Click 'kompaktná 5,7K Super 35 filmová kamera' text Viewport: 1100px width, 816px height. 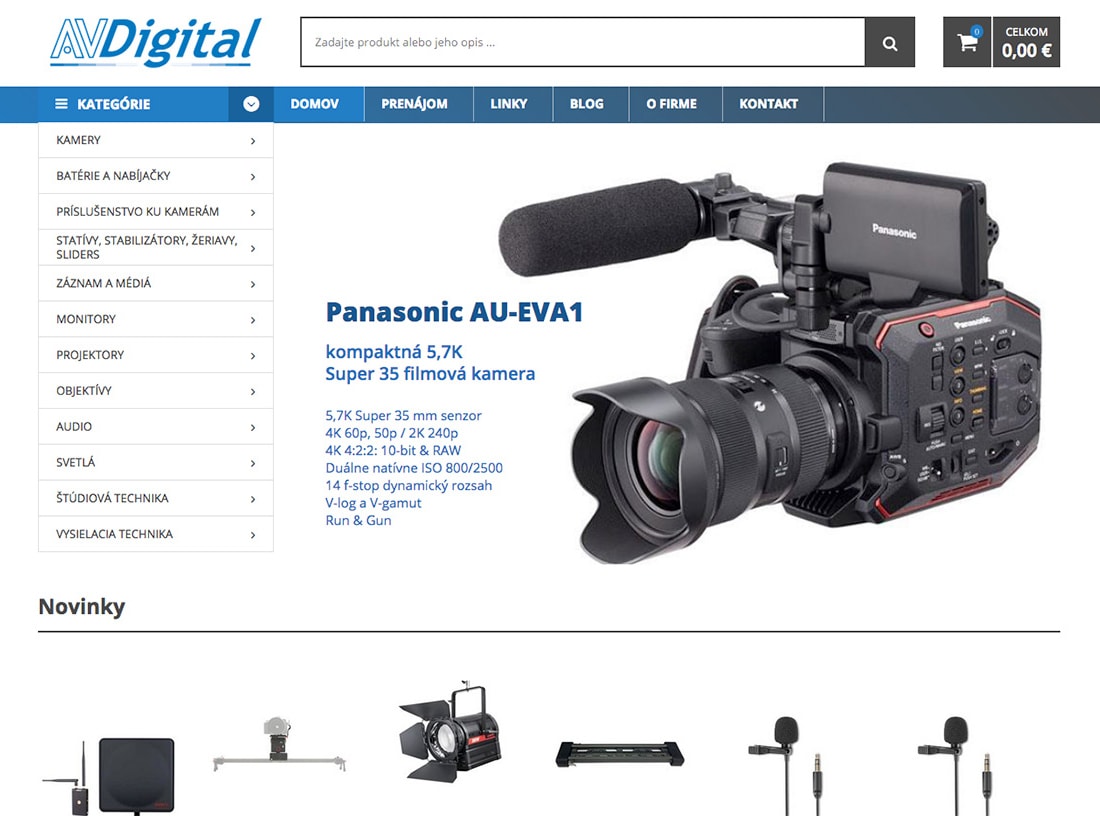point(430,363)
